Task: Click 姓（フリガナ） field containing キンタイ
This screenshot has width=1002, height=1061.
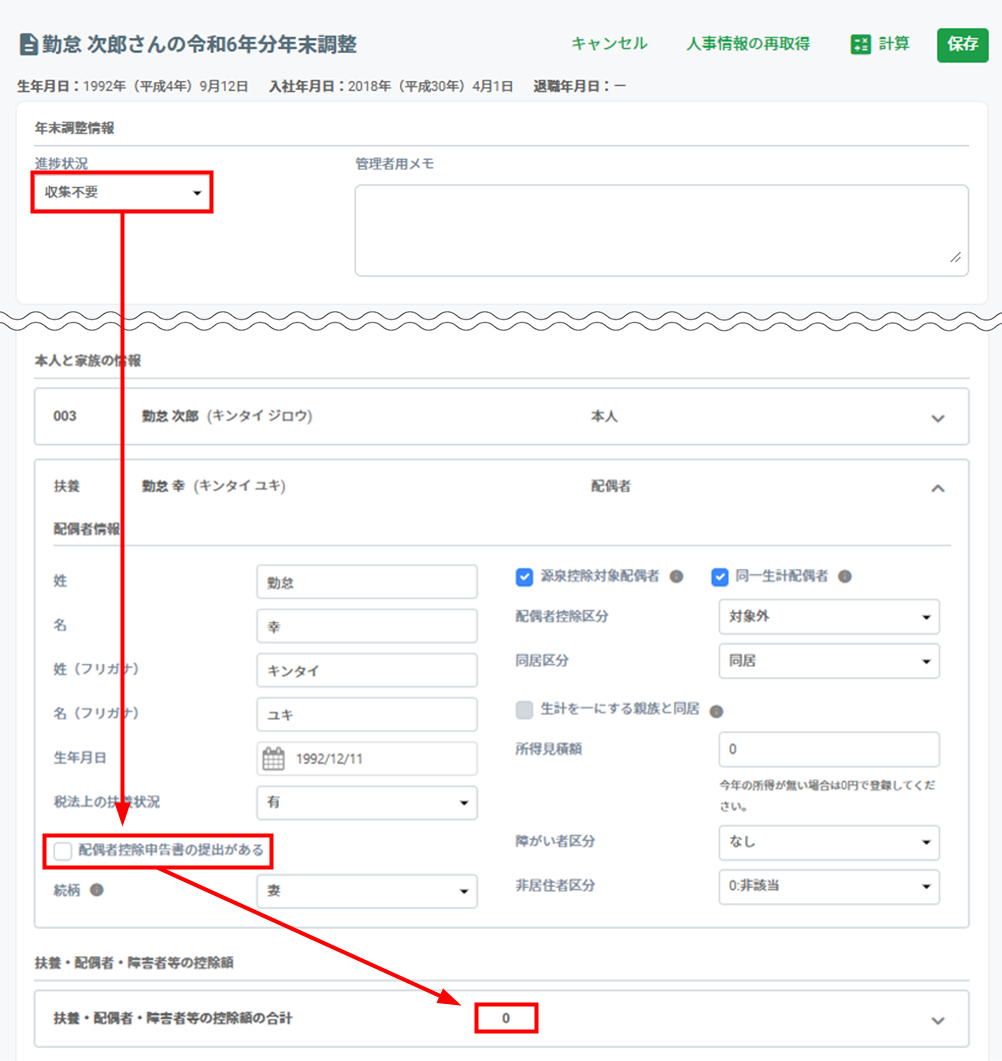Action: click(367, 671)
